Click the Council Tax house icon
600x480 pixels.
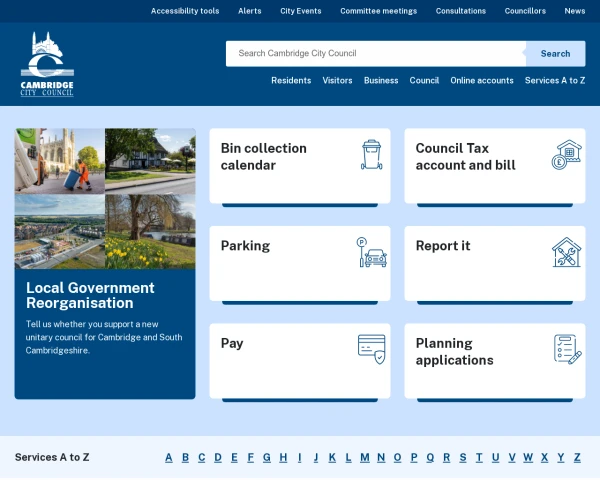567,155
